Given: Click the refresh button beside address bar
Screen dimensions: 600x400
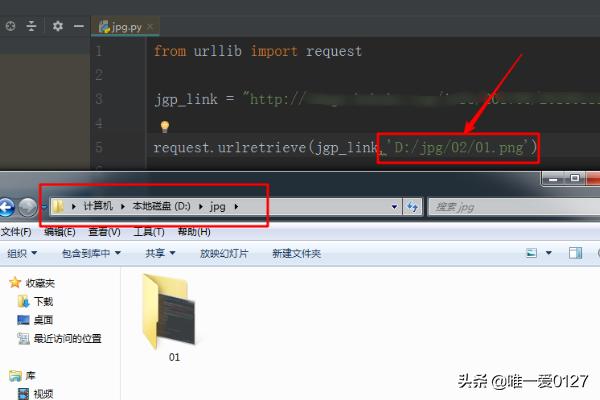Looking at the screenshot, I should 411,207.
